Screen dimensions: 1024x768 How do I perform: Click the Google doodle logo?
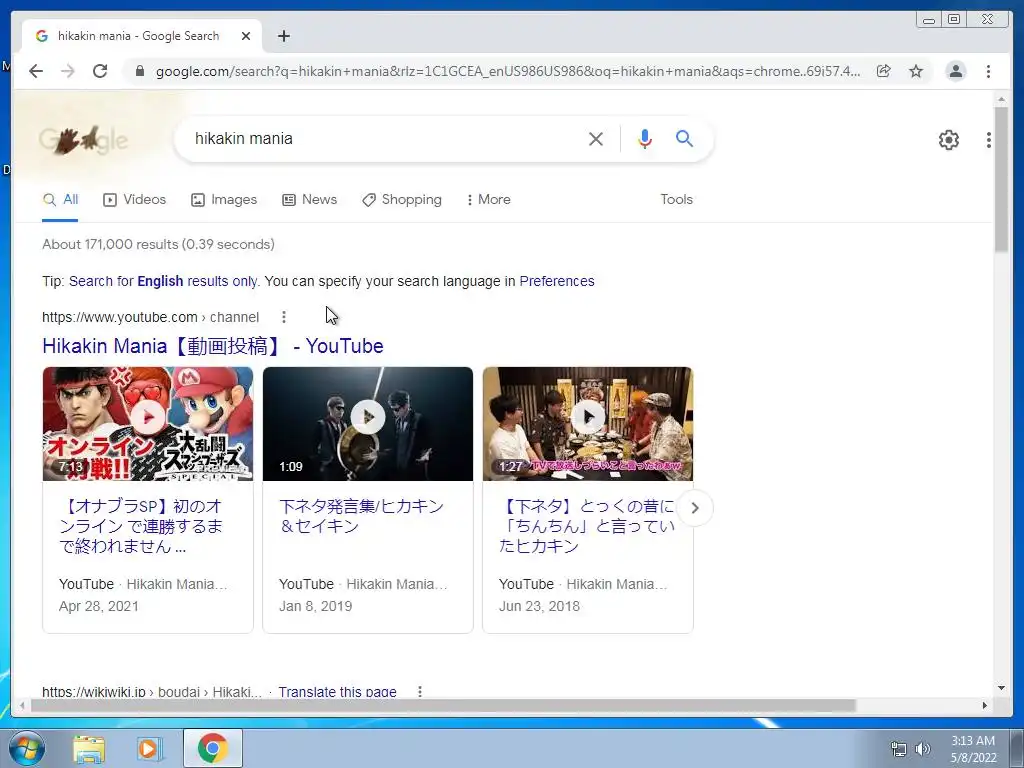pos(83,139)
